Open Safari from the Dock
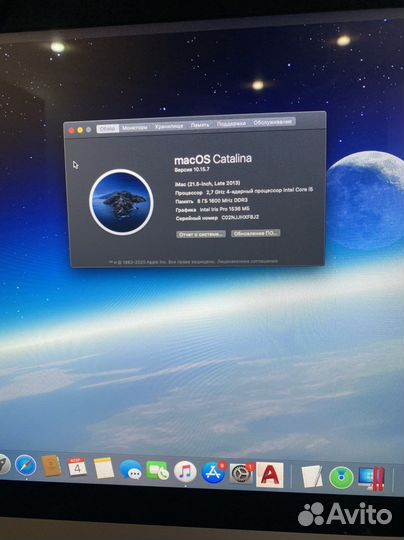The height and width of the screenshot is (540, 404). [25, 465]
